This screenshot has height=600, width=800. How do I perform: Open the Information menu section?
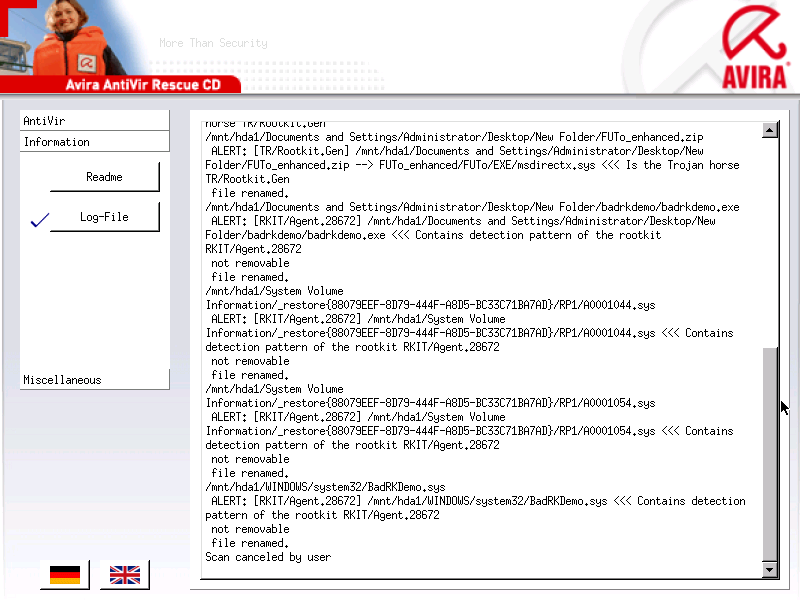tap(94, 141)
